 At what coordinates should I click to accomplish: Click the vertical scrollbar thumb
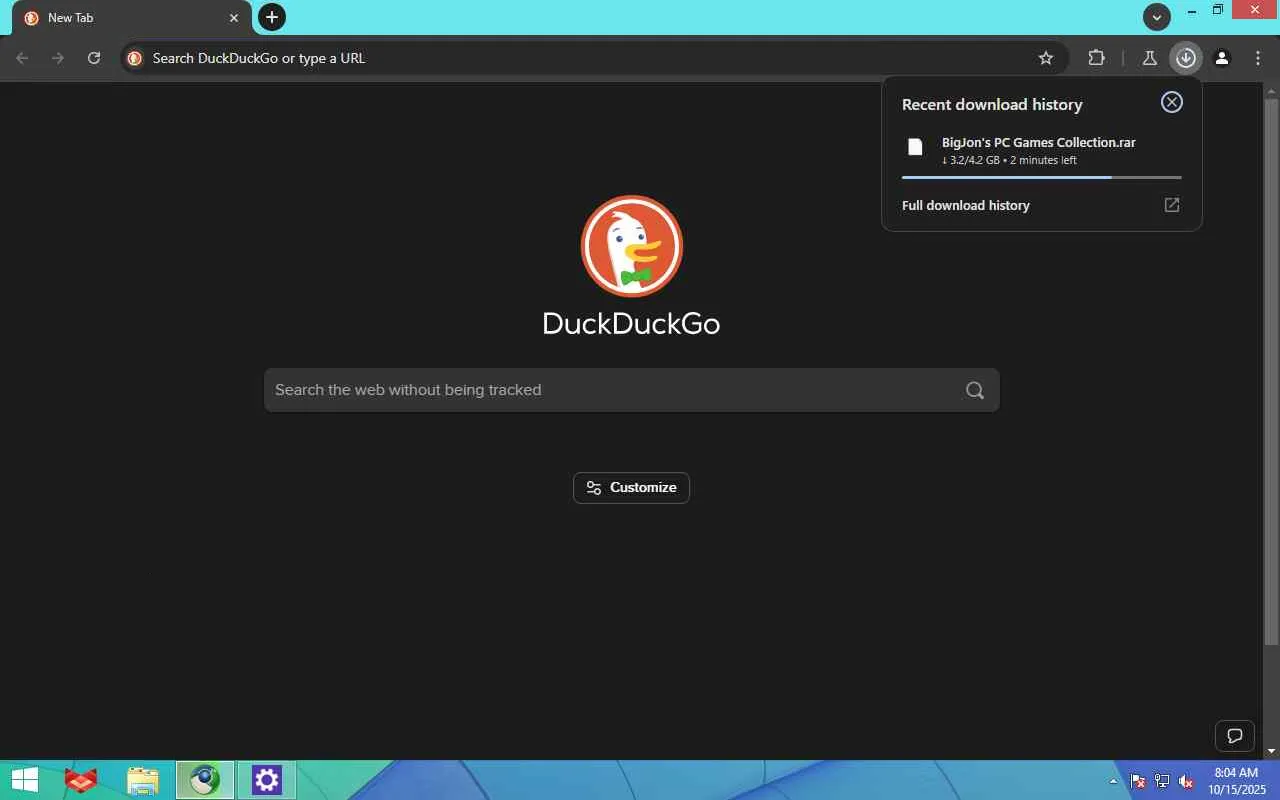[1272, 372]
